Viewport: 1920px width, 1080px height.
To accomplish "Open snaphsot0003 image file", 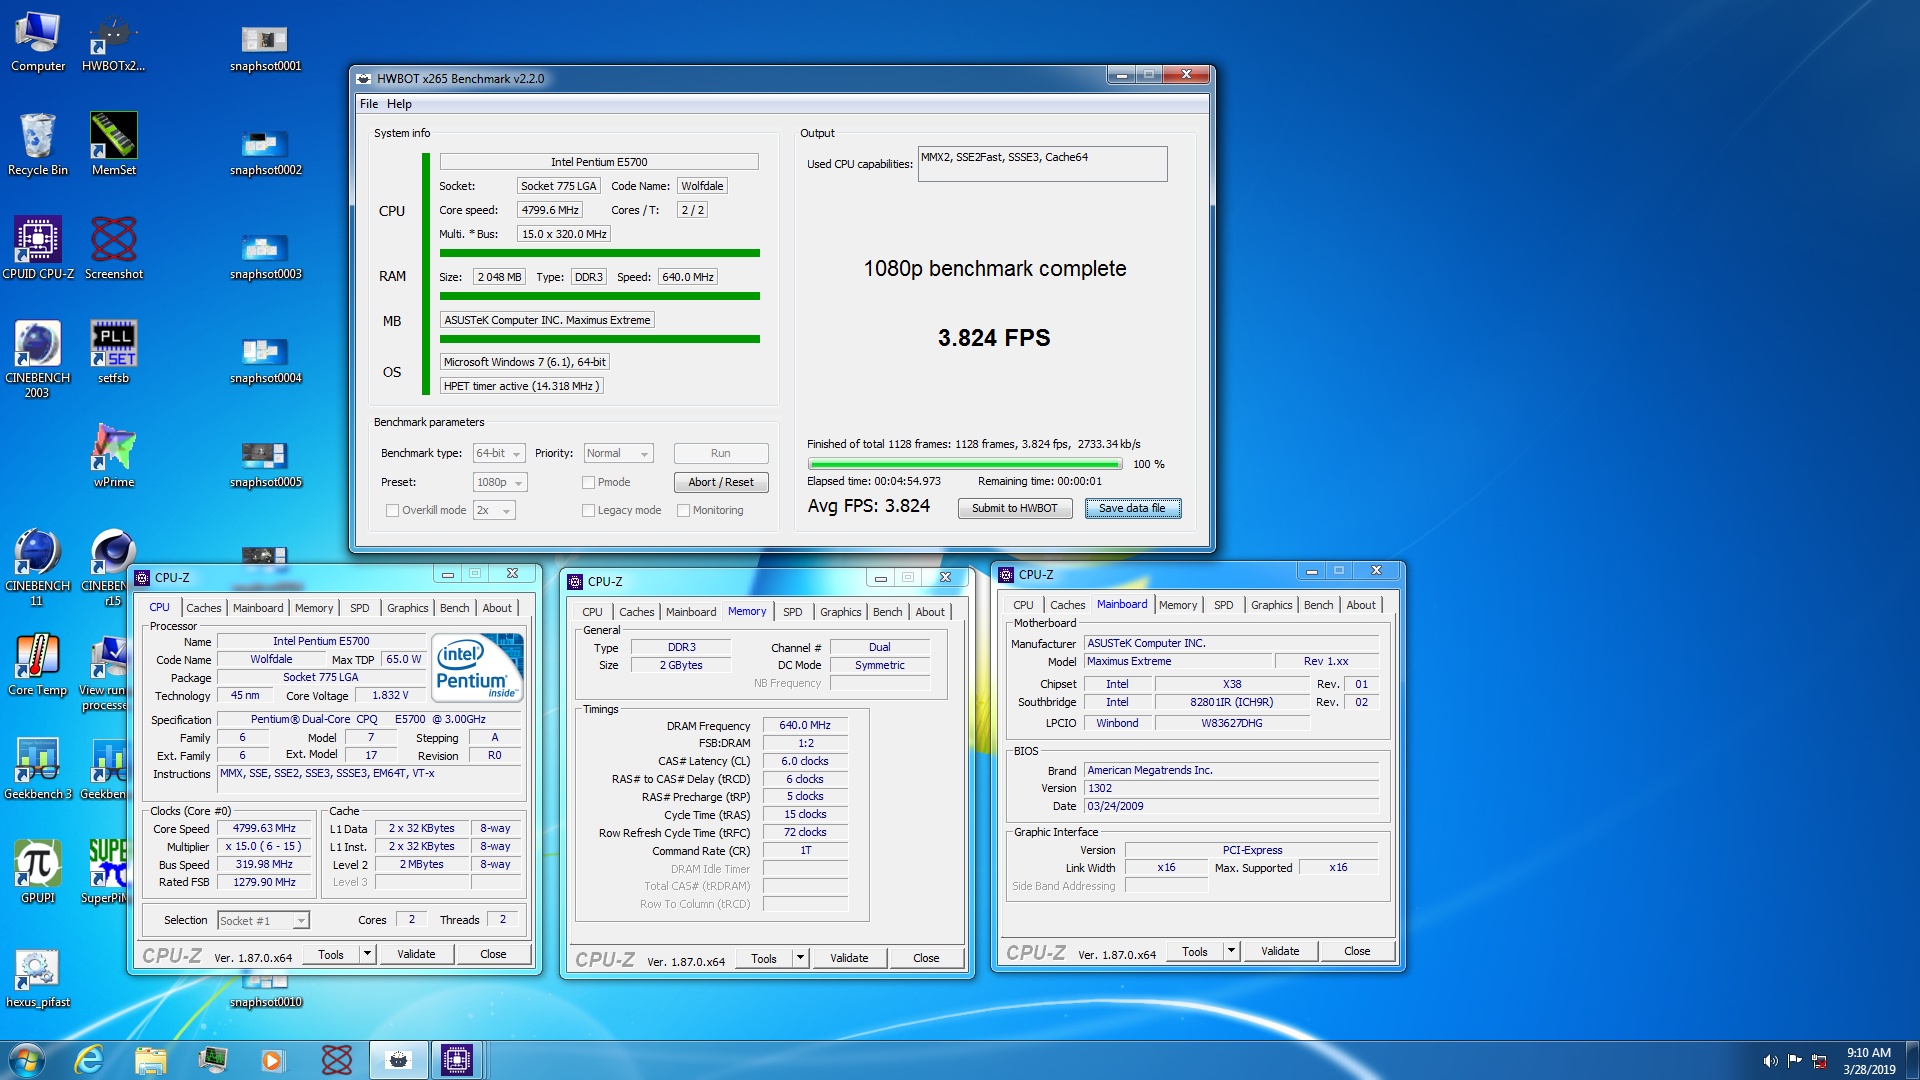I will click(265, 256).
